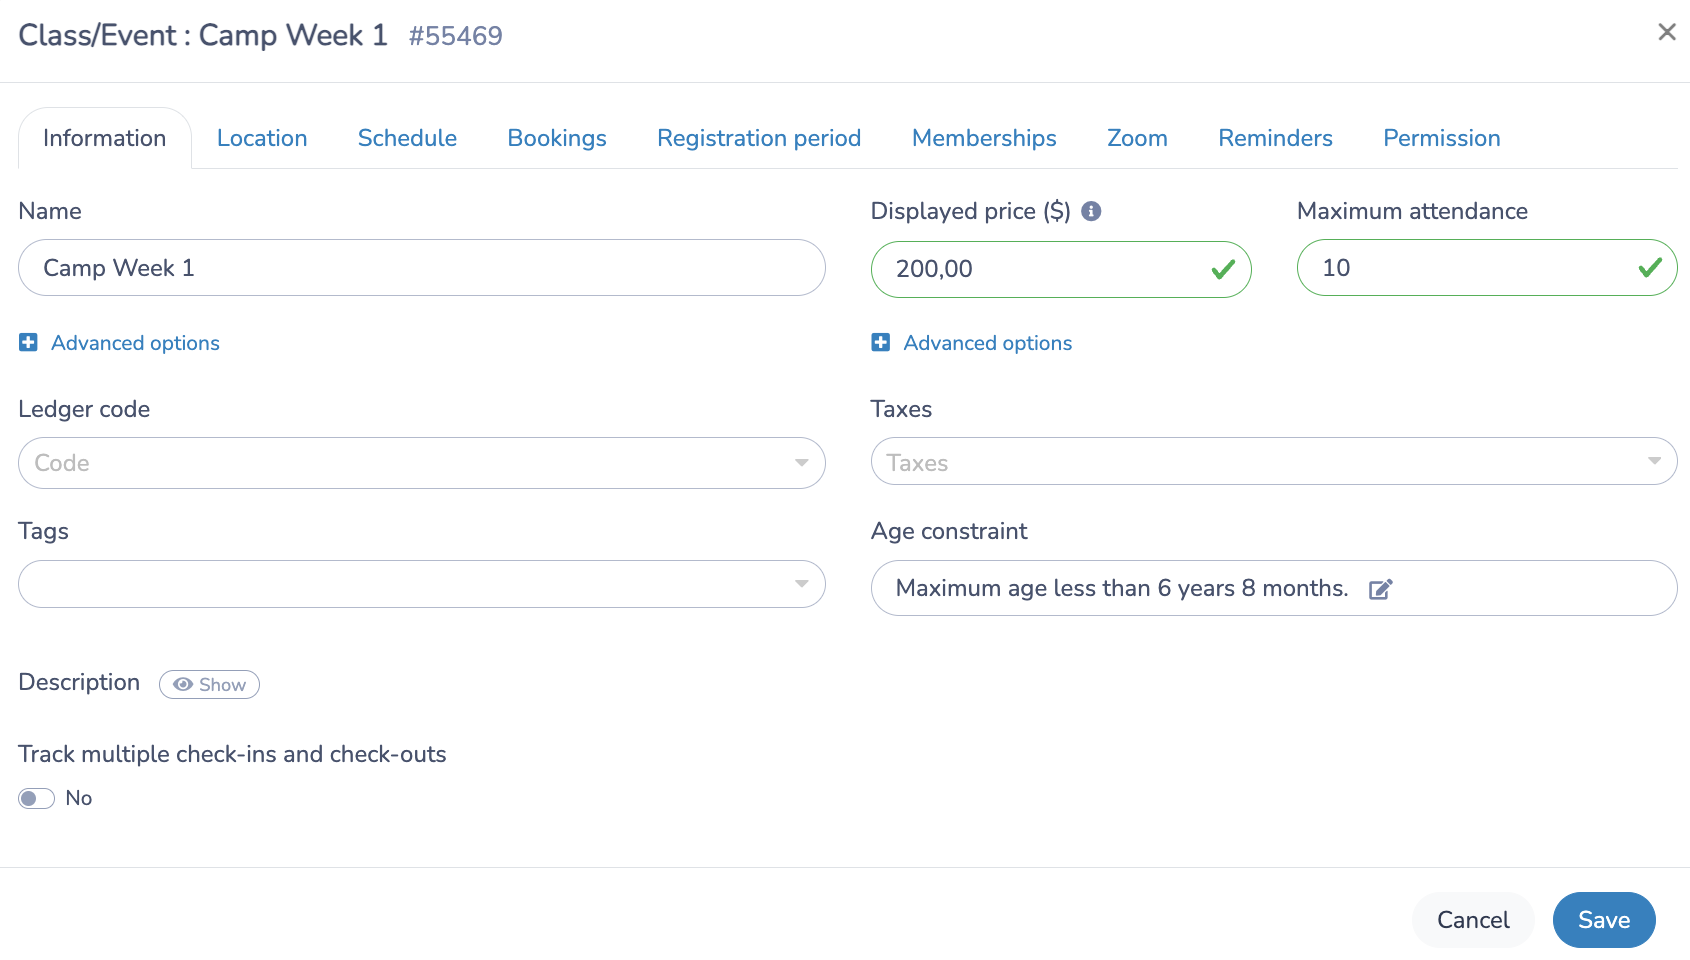Click the green checkmark beside Displayed price
This screenshot has width=1690, height=960.
(x=1222, y=268)
